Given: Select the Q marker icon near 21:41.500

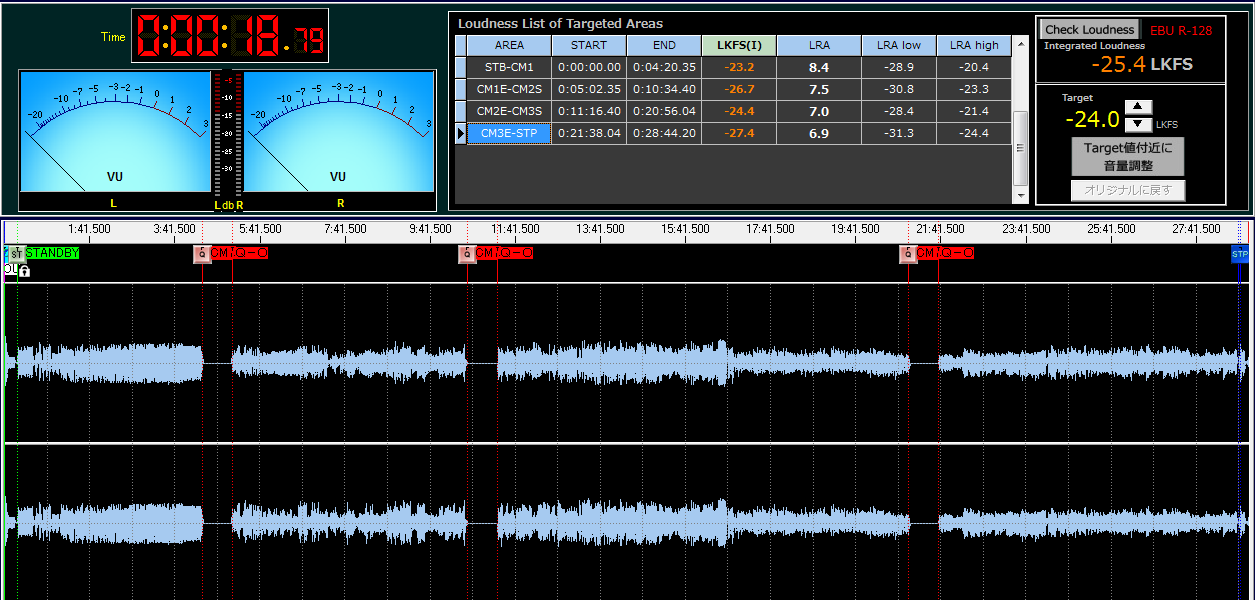Looking at the screenshot, I should pyautogui.click(x=908, y=254).
